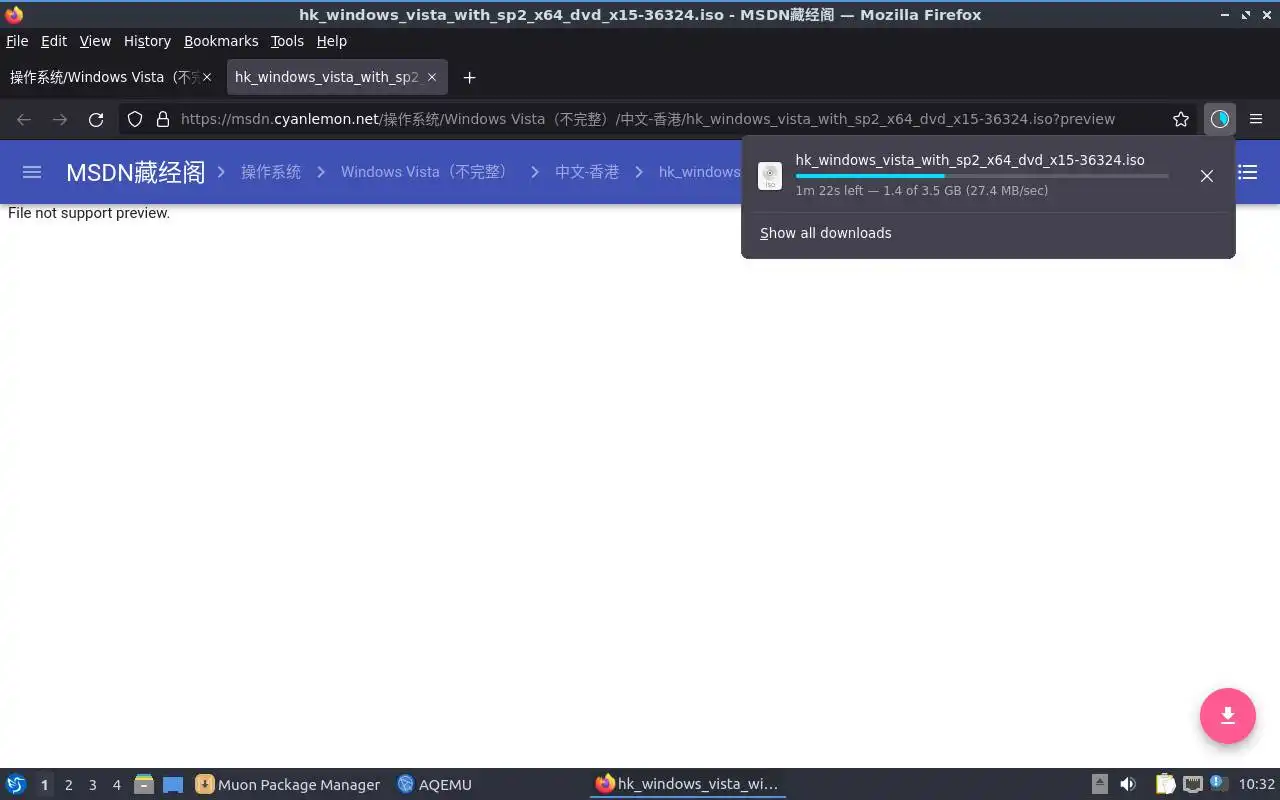The width and height of the screenshot is (1280, 800).
Task: Click the download progress bar
Action: tap(982, 176)
